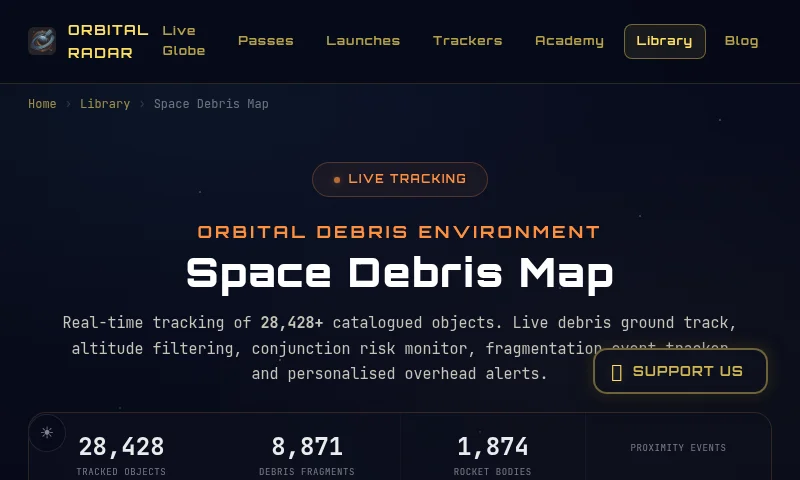800x480 pixels.
Task: Open the Blog link in navigation
Action: pyautogui.click(x=741, y=41)
